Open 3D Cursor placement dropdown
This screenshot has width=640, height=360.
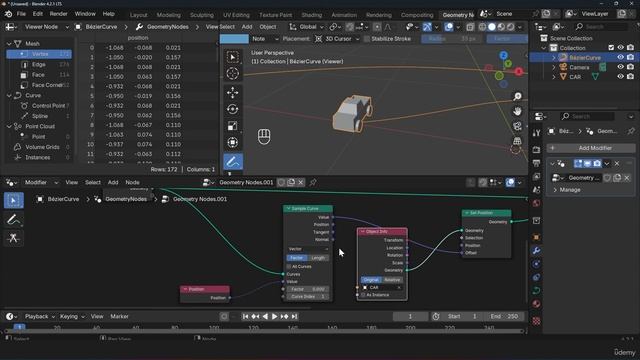click(x=337, y=39)
